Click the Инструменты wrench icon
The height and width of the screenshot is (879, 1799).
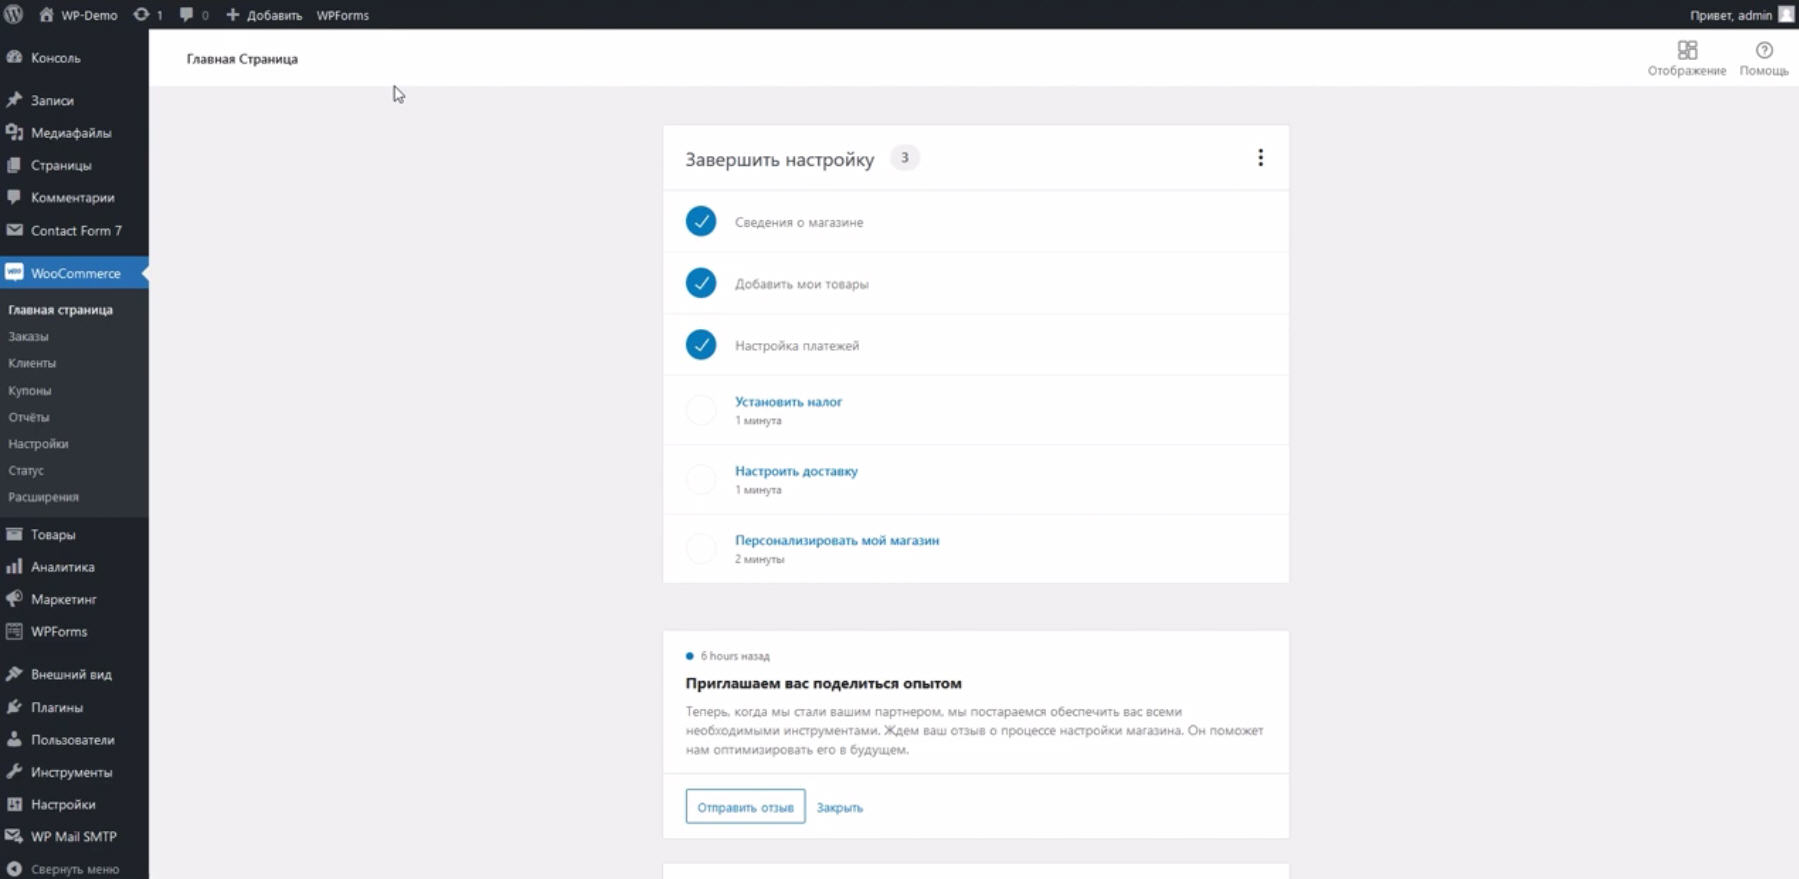pyautogui.click(x=14, y=772)
